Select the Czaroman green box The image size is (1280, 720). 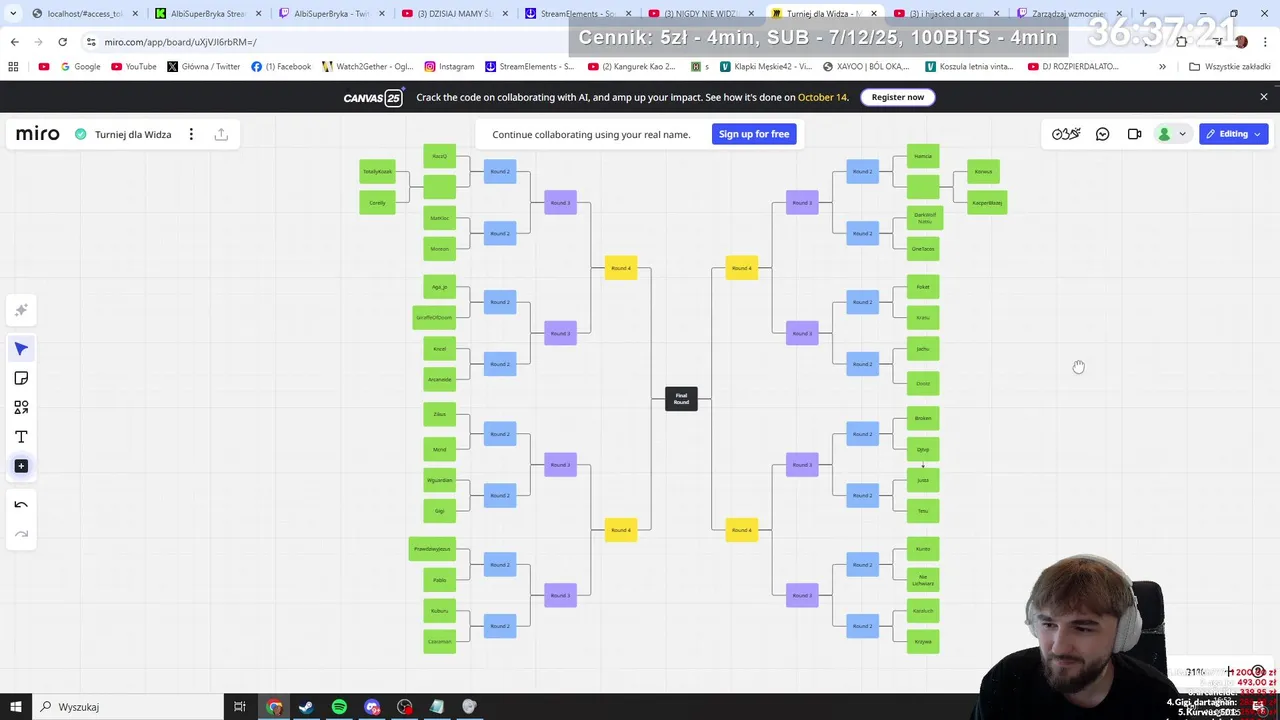[439, 641]
